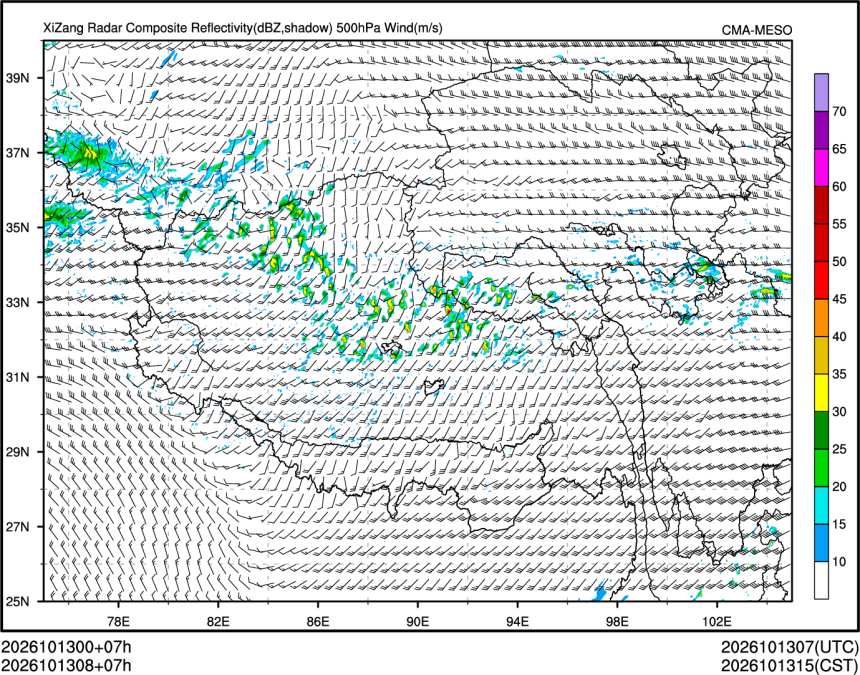Pick the orange 40–45 dBZ swatch
The width and height of the screenshot is (860, 675).
click(x=822, y=317)
